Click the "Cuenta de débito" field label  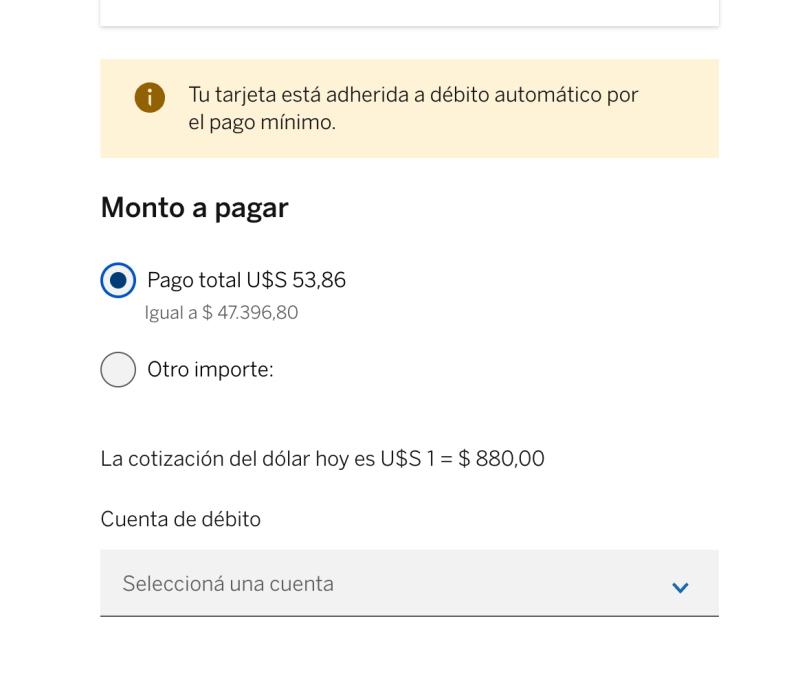point(180,519)
